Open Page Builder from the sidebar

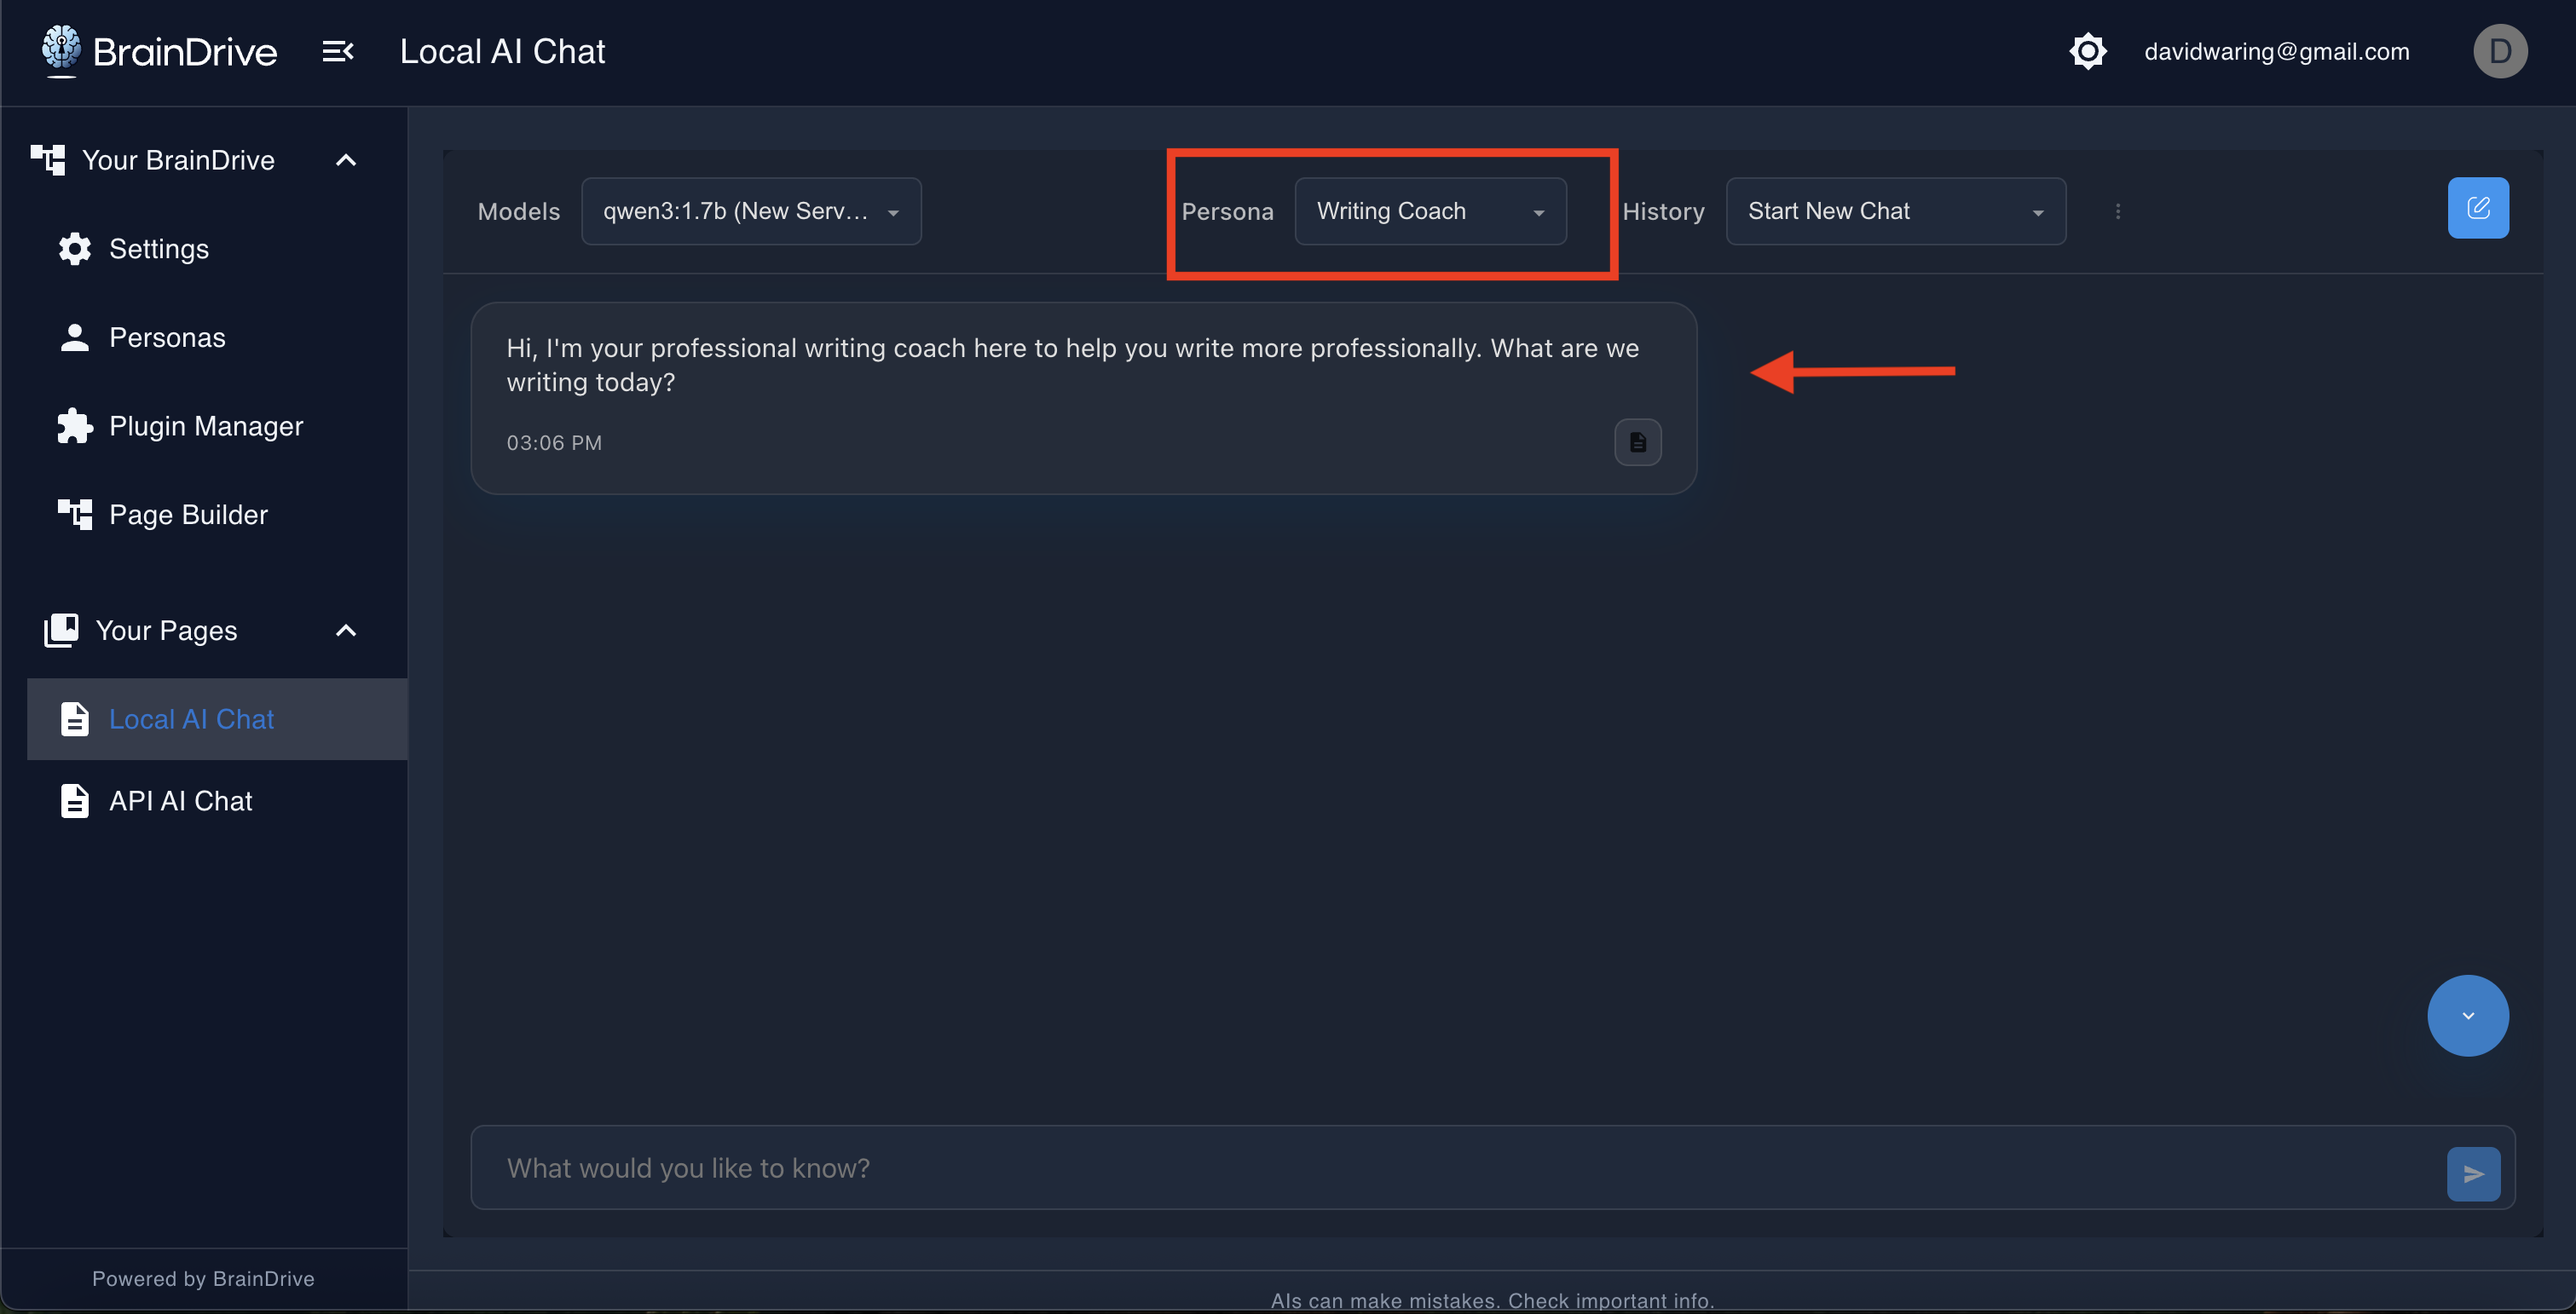click(x=188, y=515)
